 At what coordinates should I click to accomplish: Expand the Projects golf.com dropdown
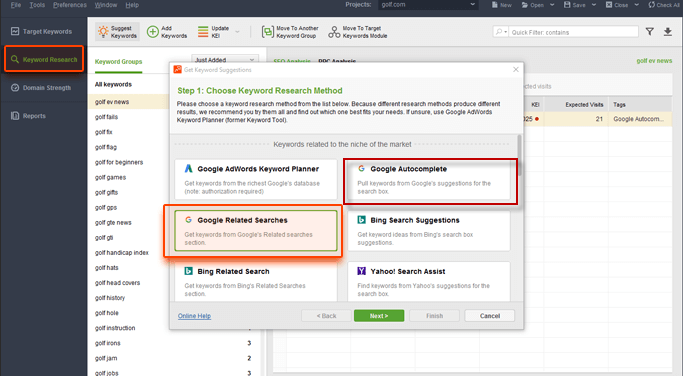(x=428, y=5)
